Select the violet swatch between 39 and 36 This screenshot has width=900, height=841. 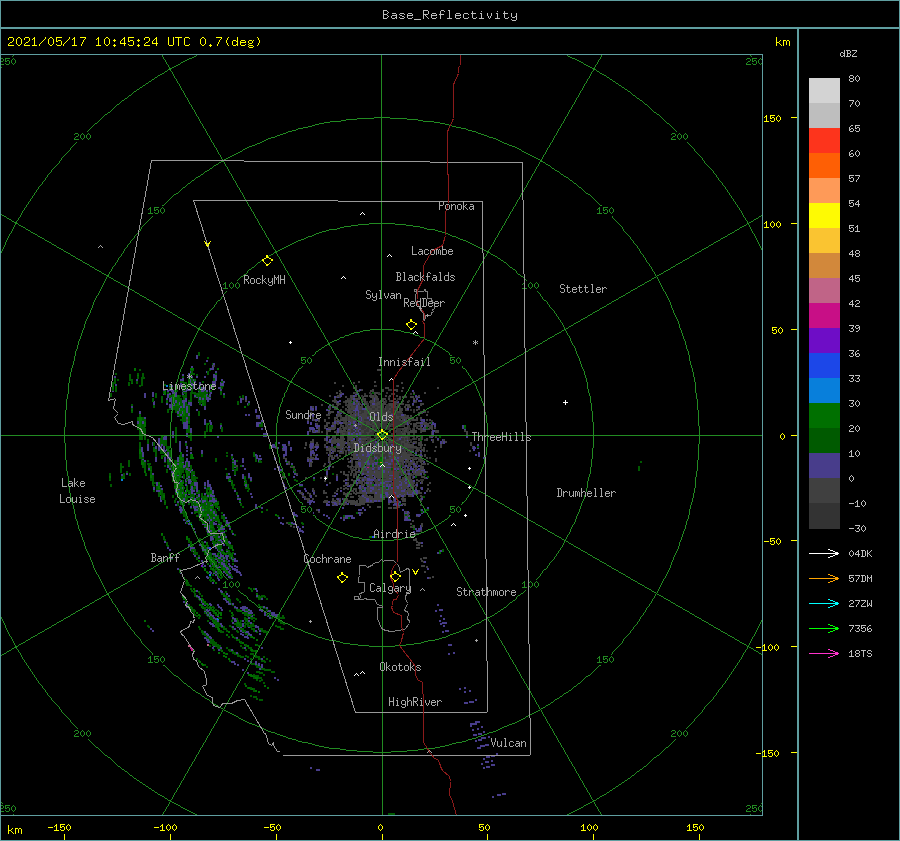tap(824, 340)
